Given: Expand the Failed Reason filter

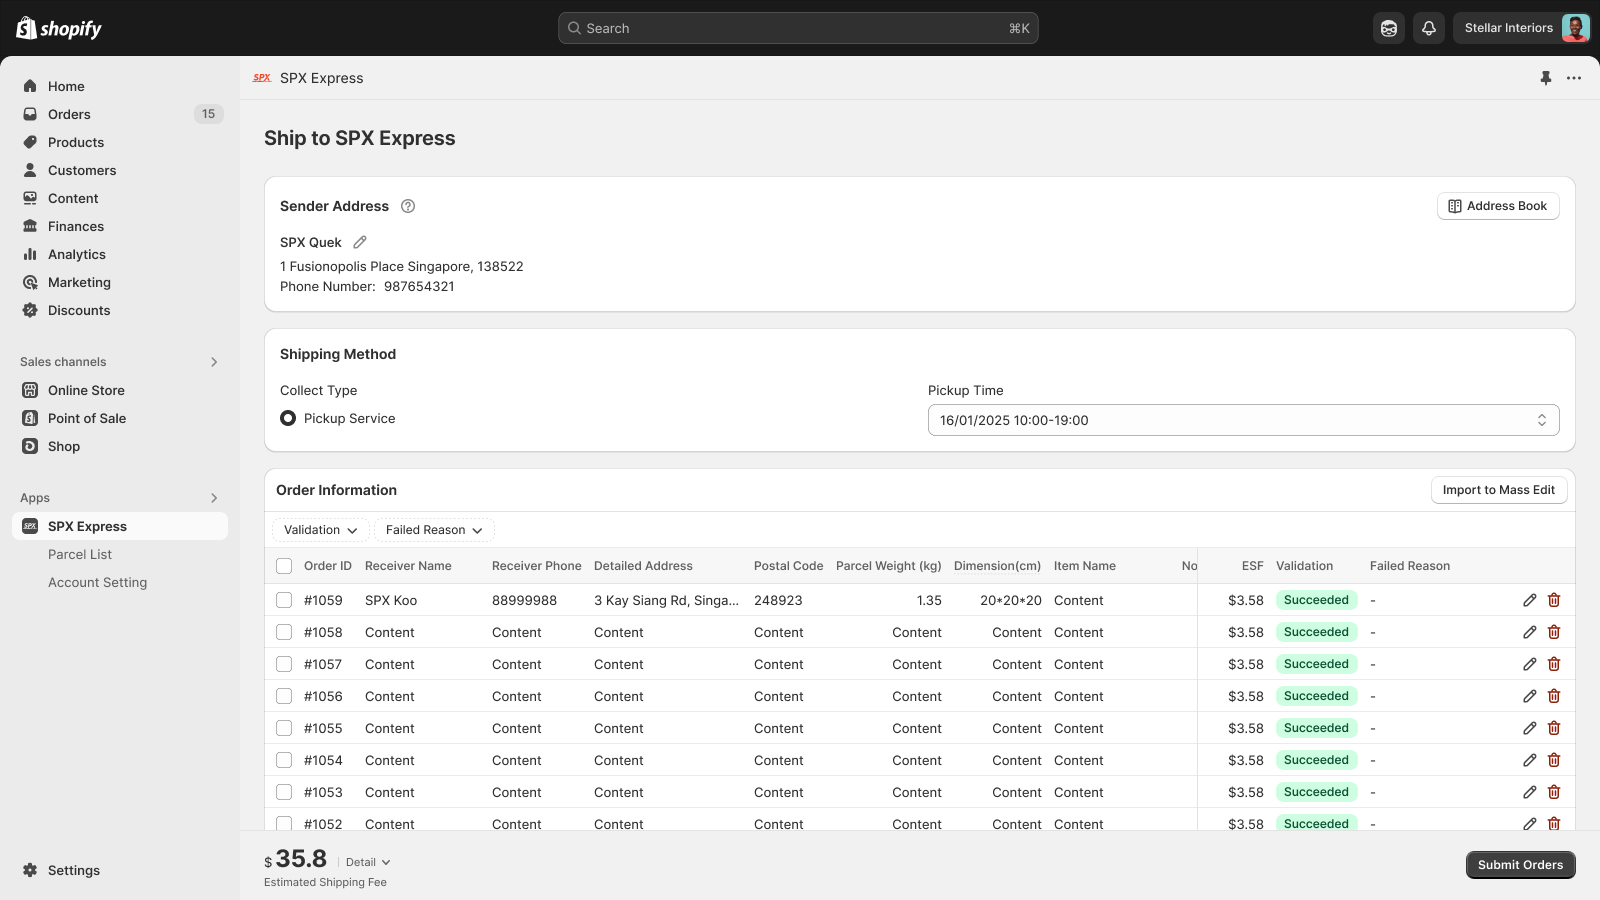Looking at the screenshot, I should tap(433, 529).
